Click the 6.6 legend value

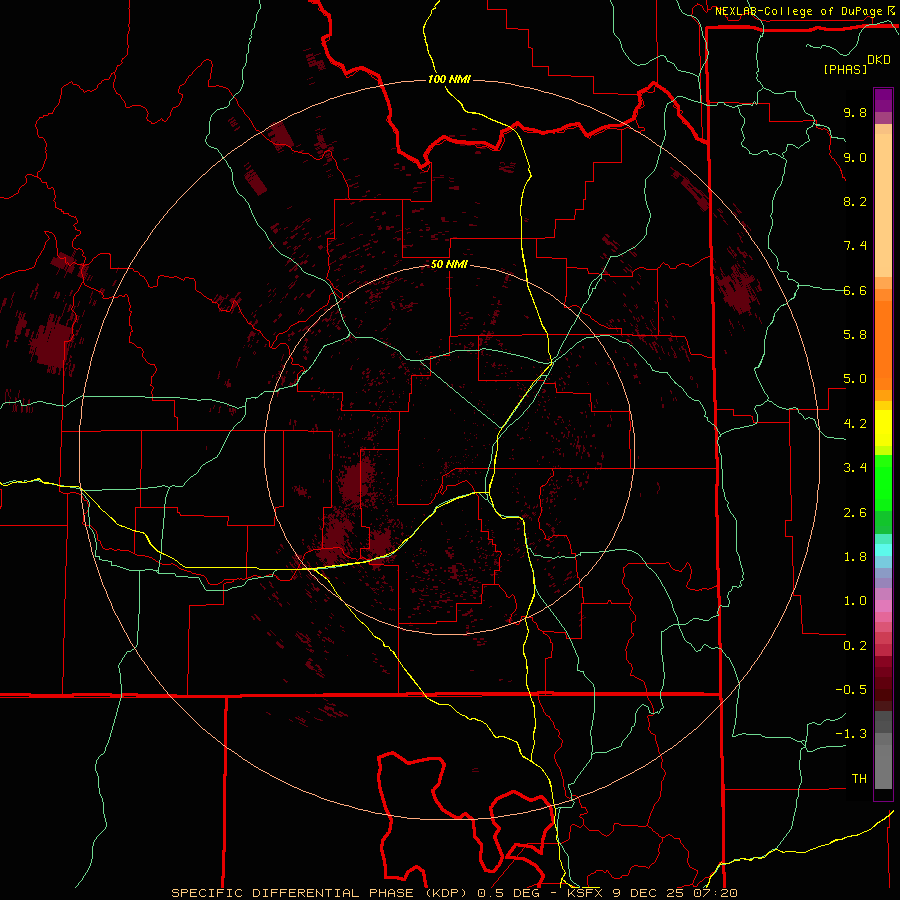855,290
